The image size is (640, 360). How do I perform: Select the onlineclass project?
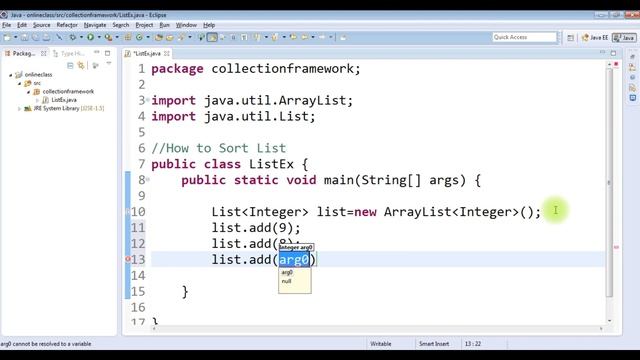click(x=38, y=75)
